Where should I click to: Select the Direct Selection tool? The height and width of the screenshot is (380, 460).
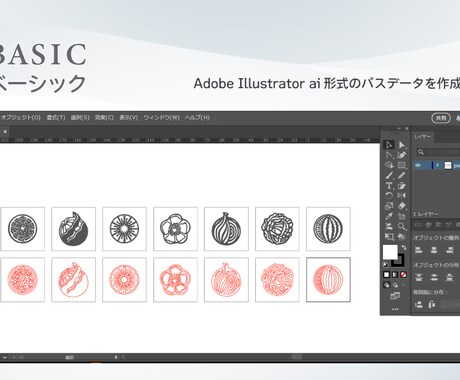tap(402, 145)
